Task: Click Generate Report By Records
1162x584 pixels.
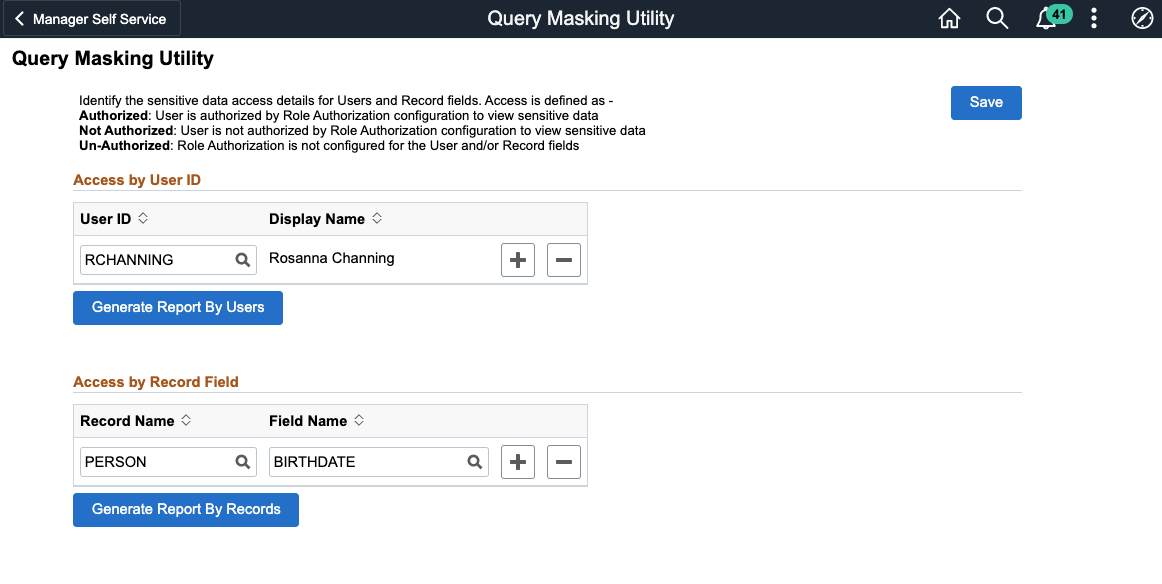Action: [x=186, y=509]
